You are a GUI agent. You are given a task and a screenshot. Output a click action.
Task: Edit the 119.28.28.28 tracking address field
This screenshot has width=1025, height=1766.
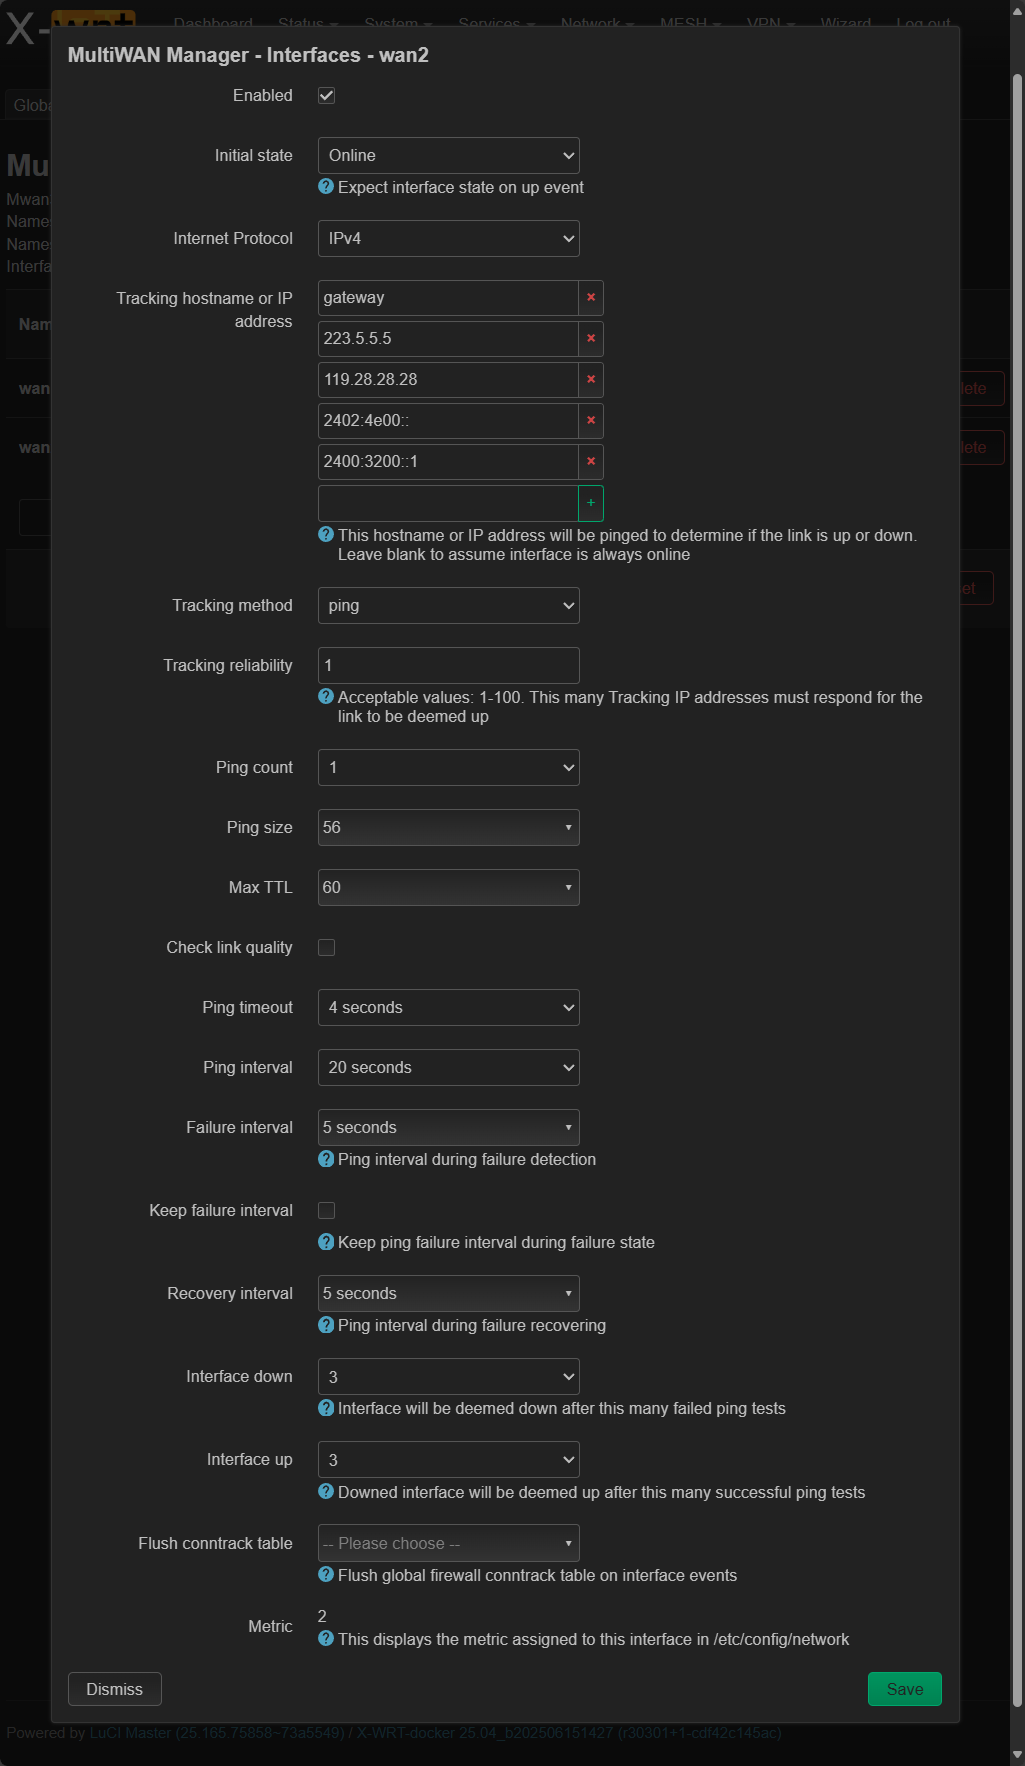[448, 380]
